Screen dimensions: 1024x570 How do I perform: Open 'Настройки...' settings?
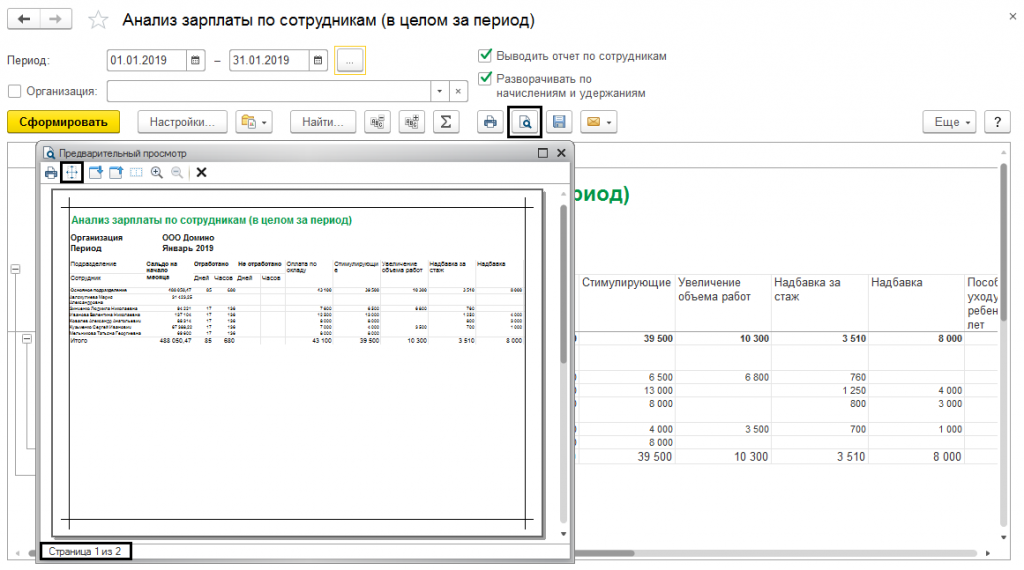[182, 122]
